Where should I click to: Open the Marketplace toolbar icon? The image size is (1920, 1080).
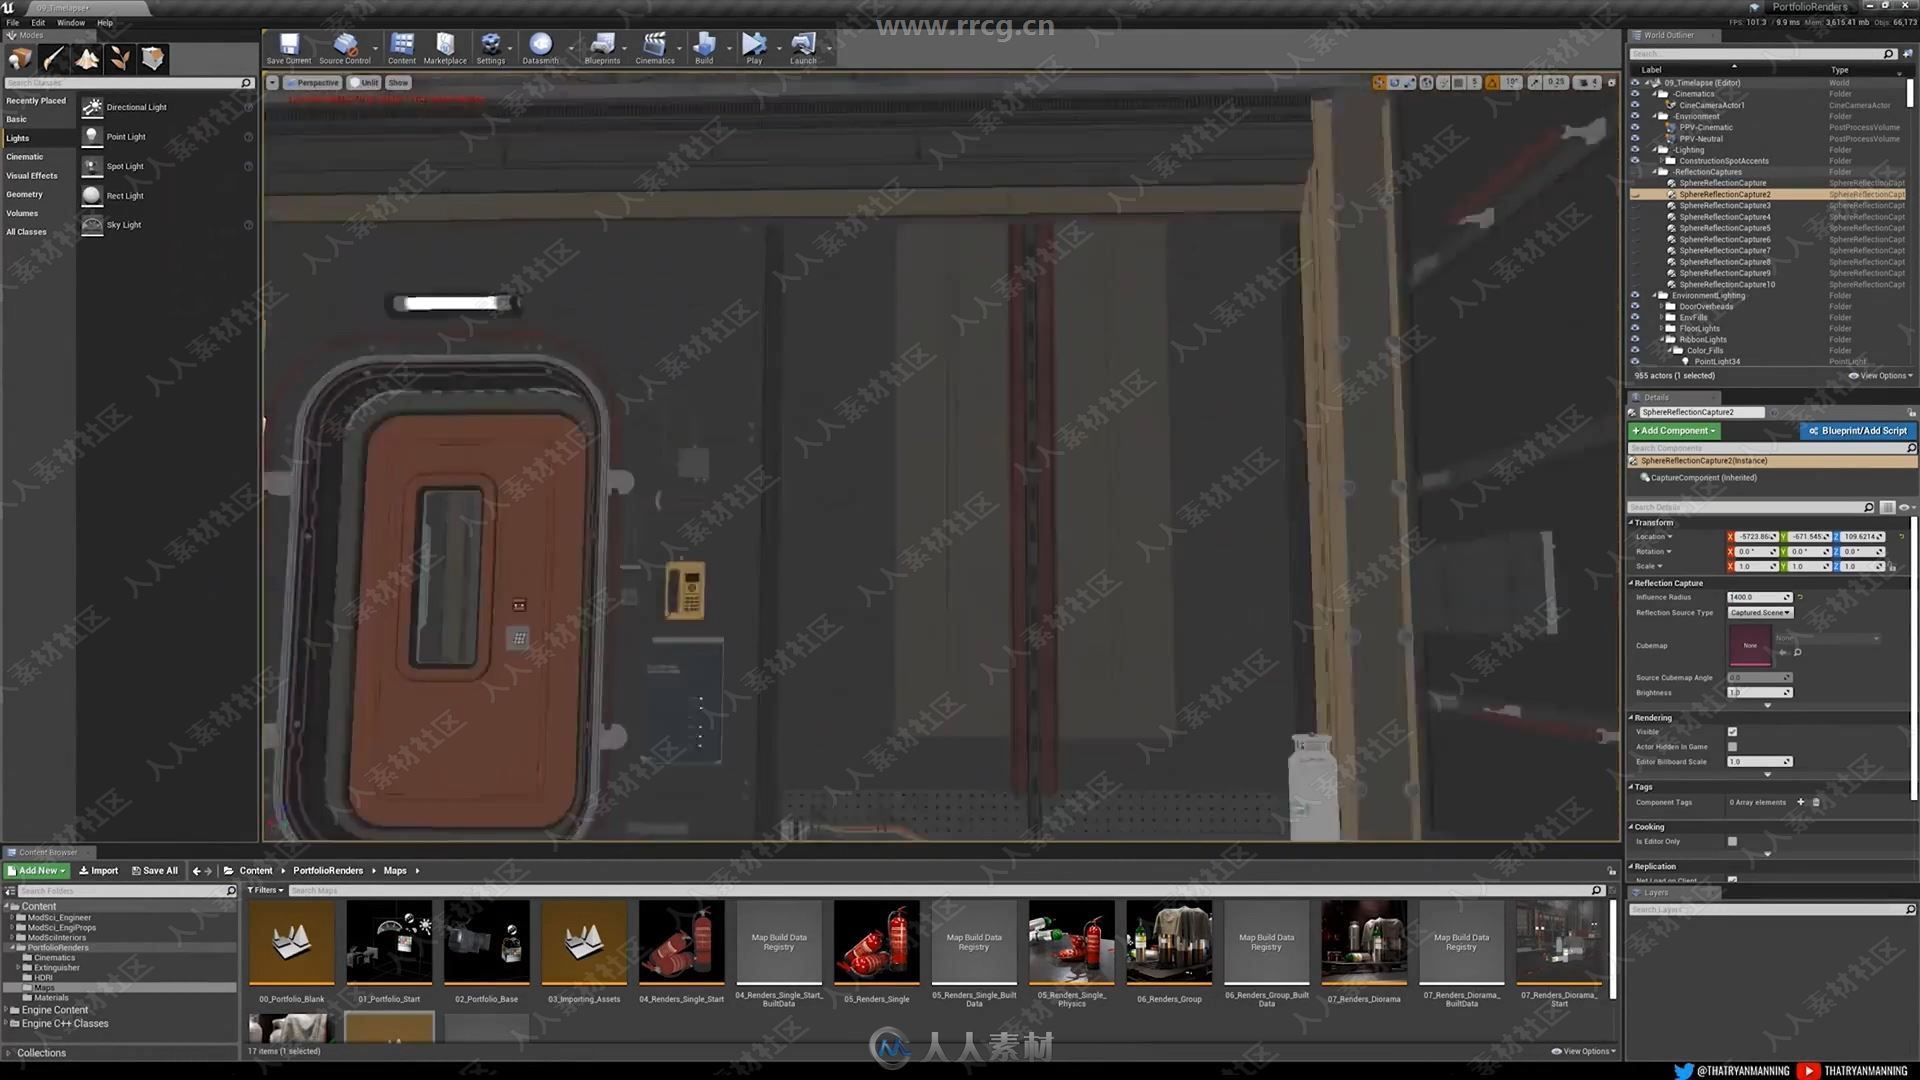(445, 47)
